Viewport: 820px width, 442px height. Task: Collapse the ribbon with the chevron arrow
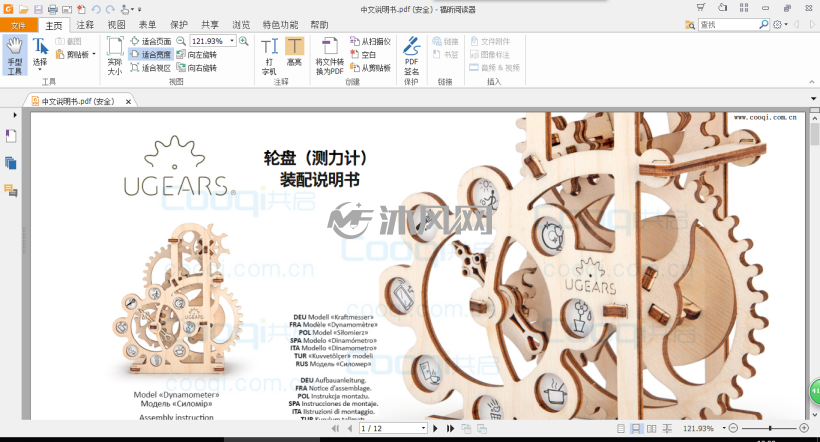(812, 82)
